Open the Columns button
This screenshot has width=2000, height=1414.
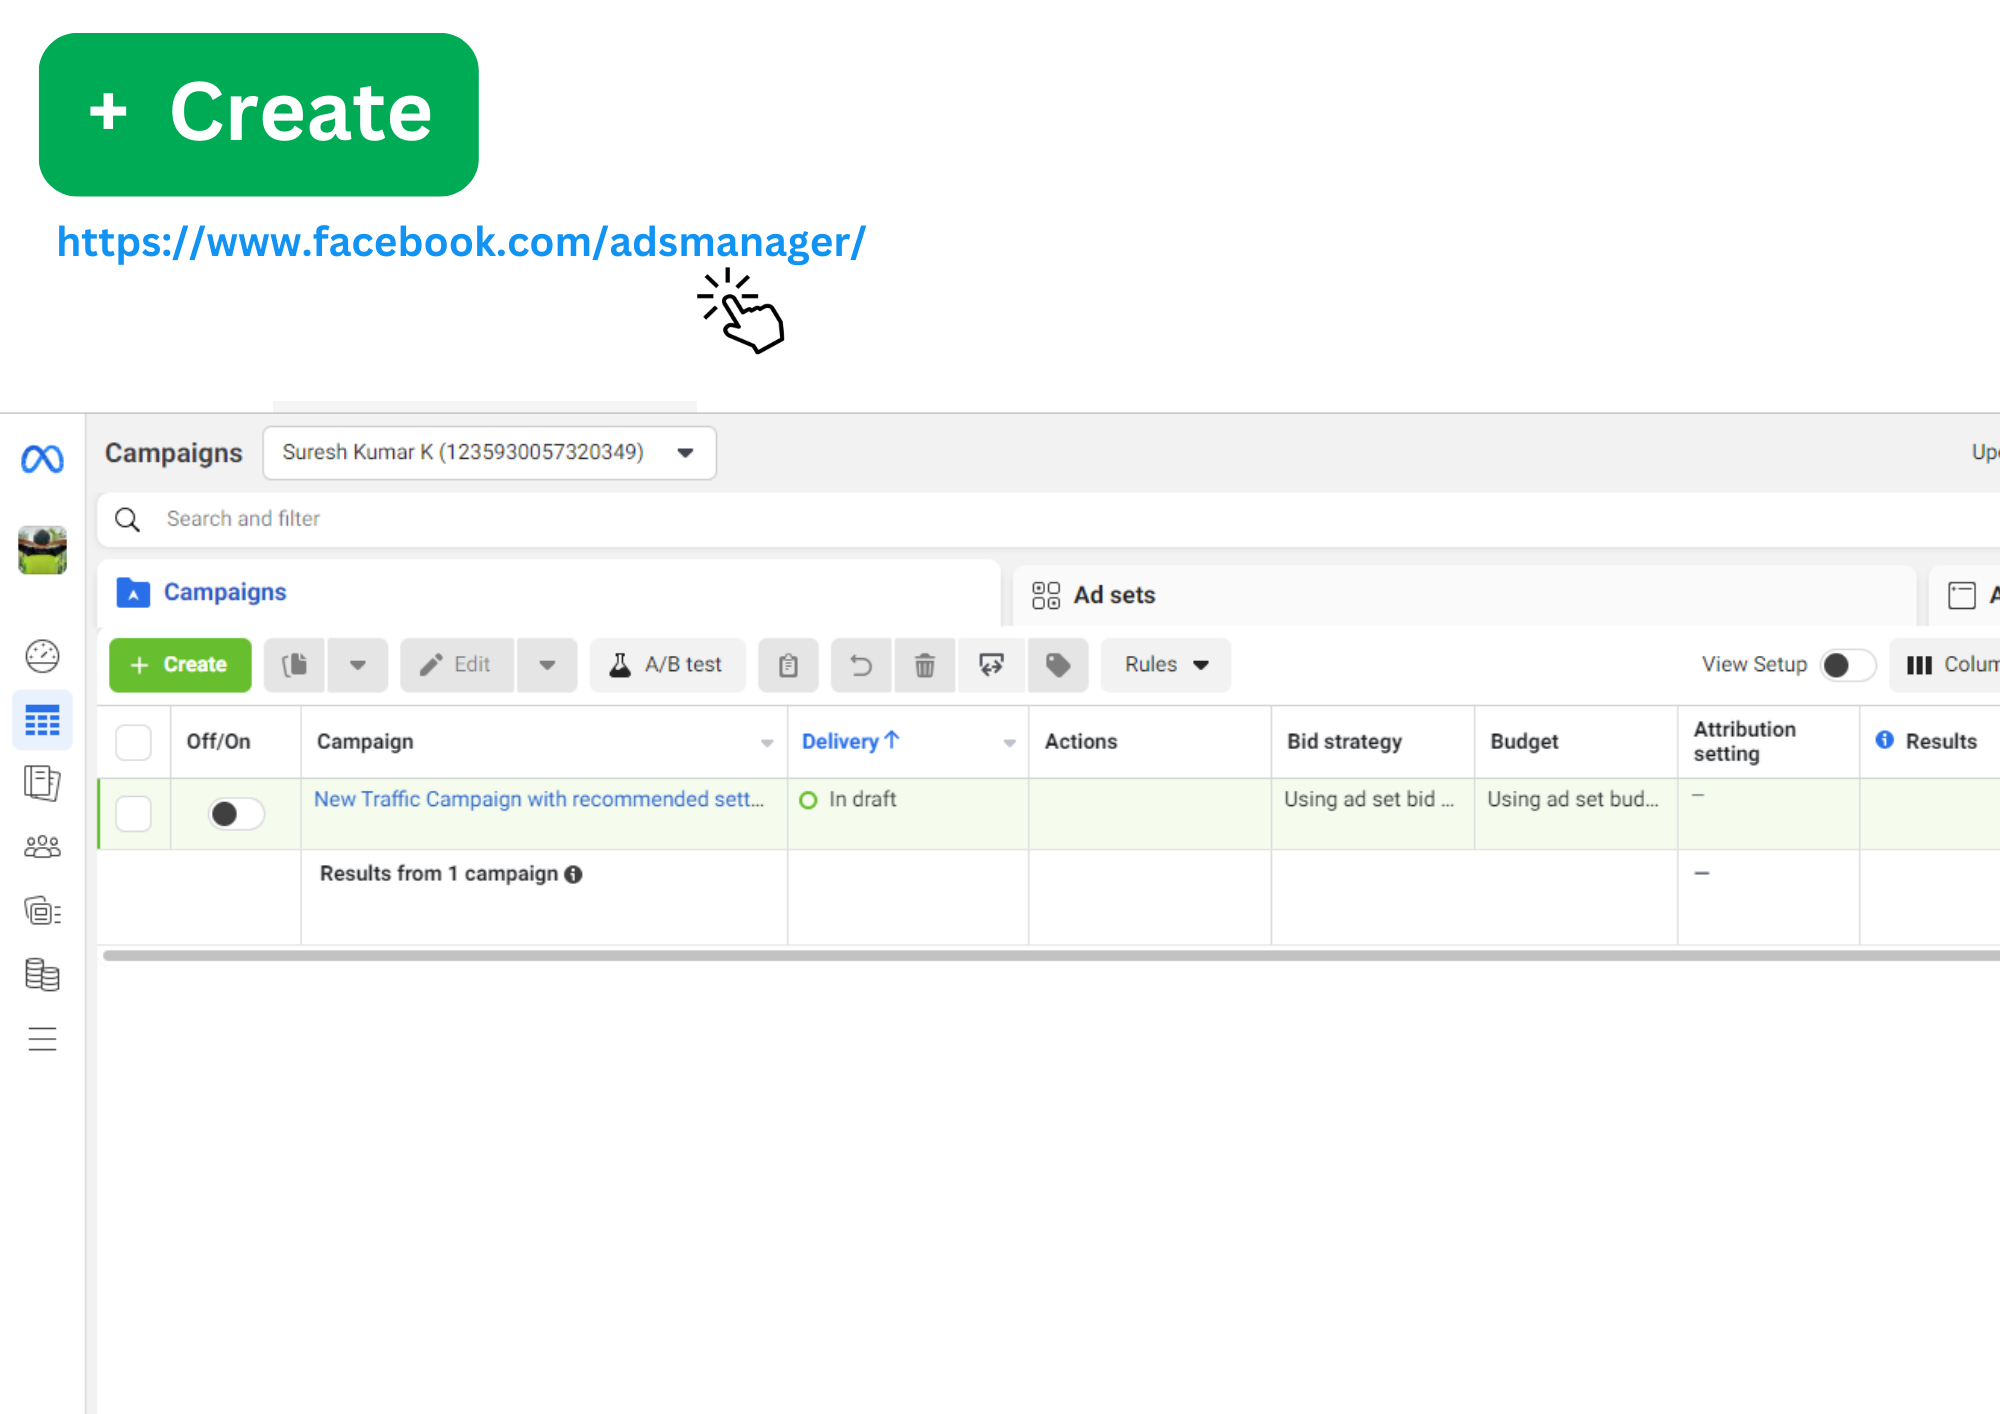[x=1945, y=665]
